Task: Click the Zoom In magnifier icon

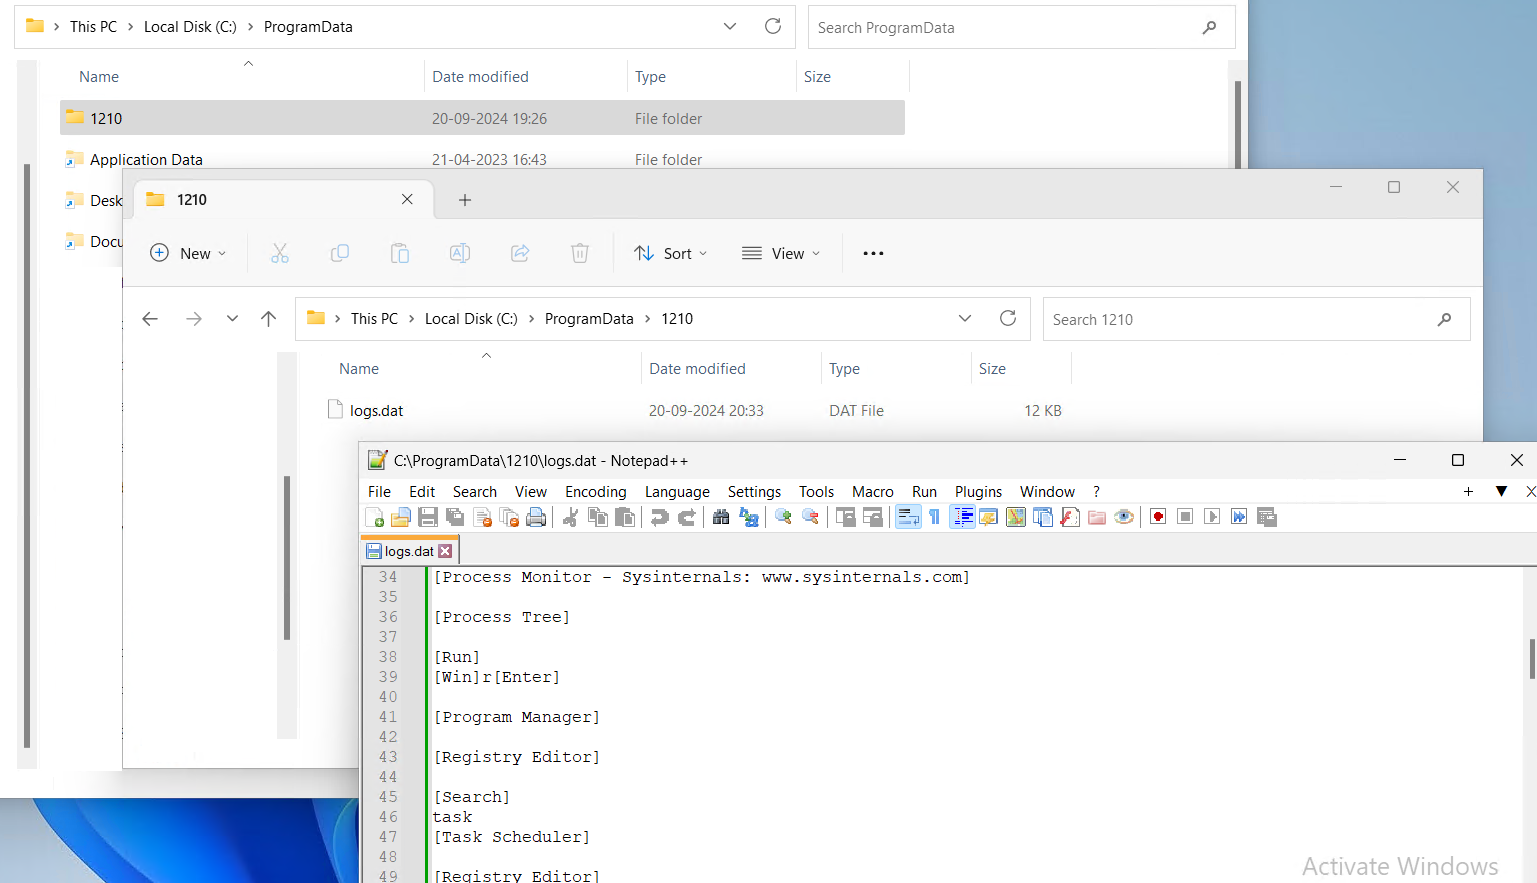Action: [x=783, y=517]
